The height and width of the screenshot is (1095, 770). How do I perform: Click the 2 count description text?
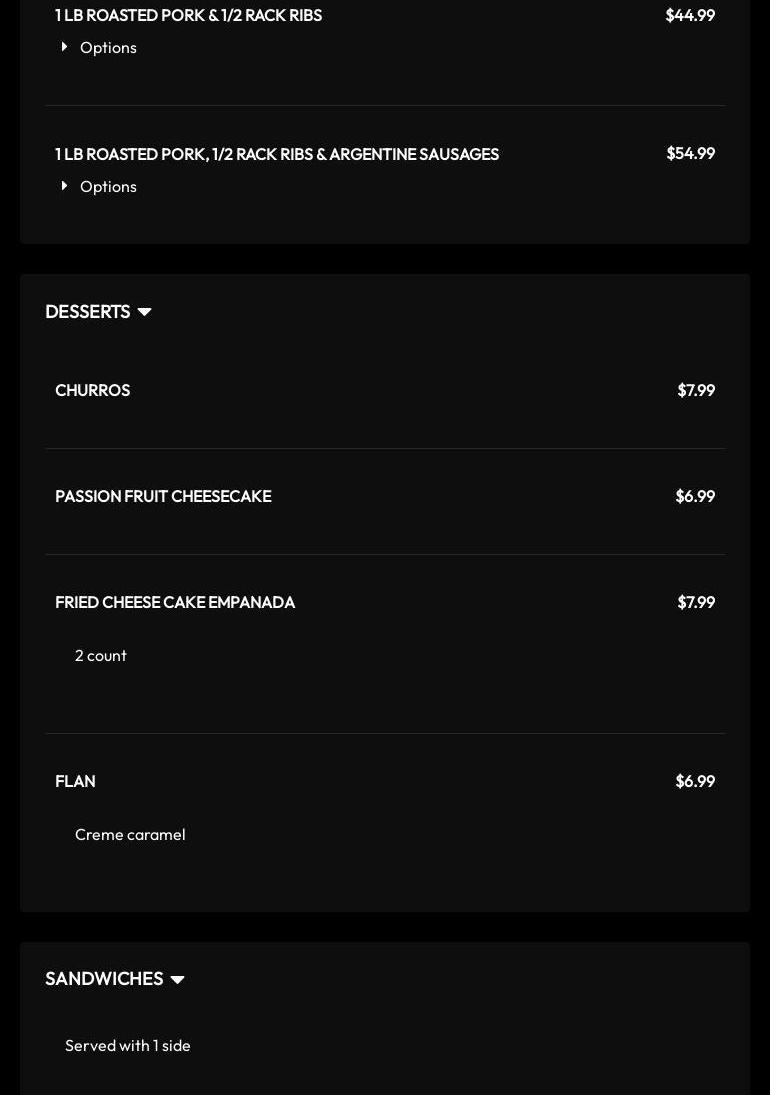[x=101, y=656]
